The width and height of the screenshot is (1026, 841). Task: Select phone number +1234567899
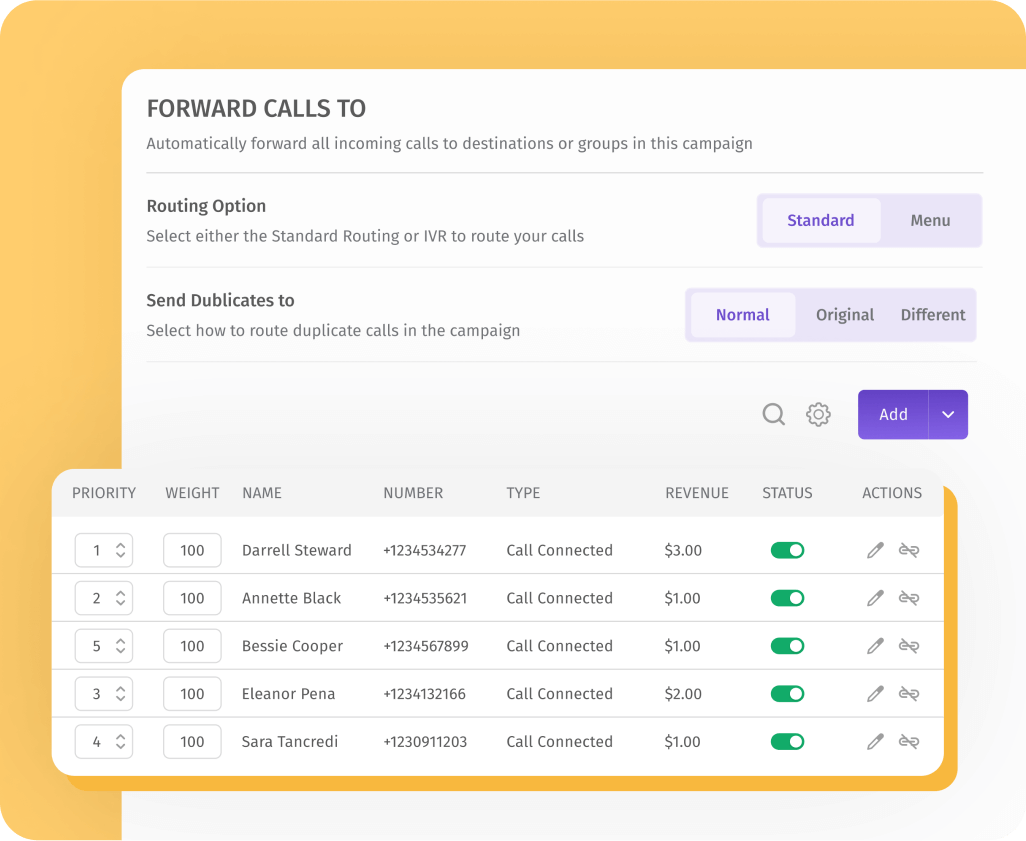click(426, 646)
